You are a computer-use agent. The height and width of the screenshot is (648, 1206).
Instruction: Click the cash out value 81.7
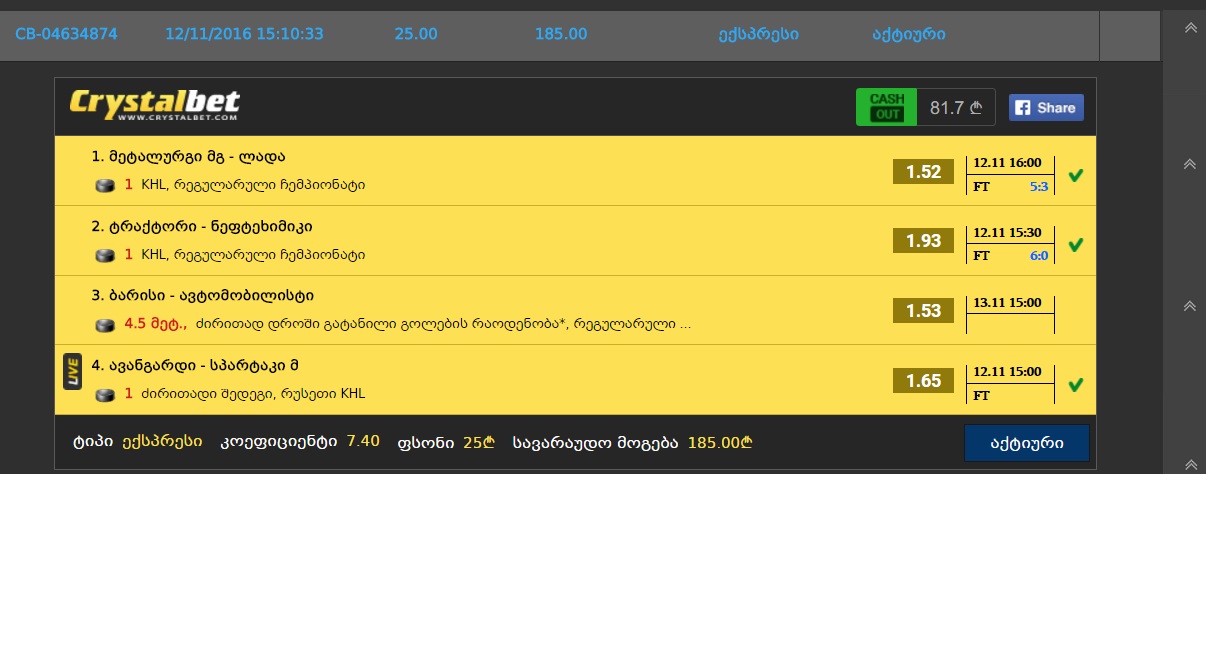point(956,108)
